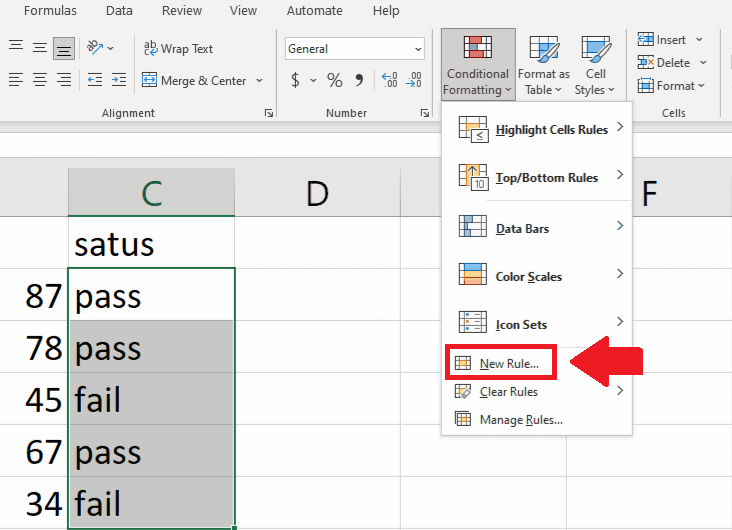
Task: Click Increase Decimal icon
Action: pyautogui.click(x=389, y=80)
